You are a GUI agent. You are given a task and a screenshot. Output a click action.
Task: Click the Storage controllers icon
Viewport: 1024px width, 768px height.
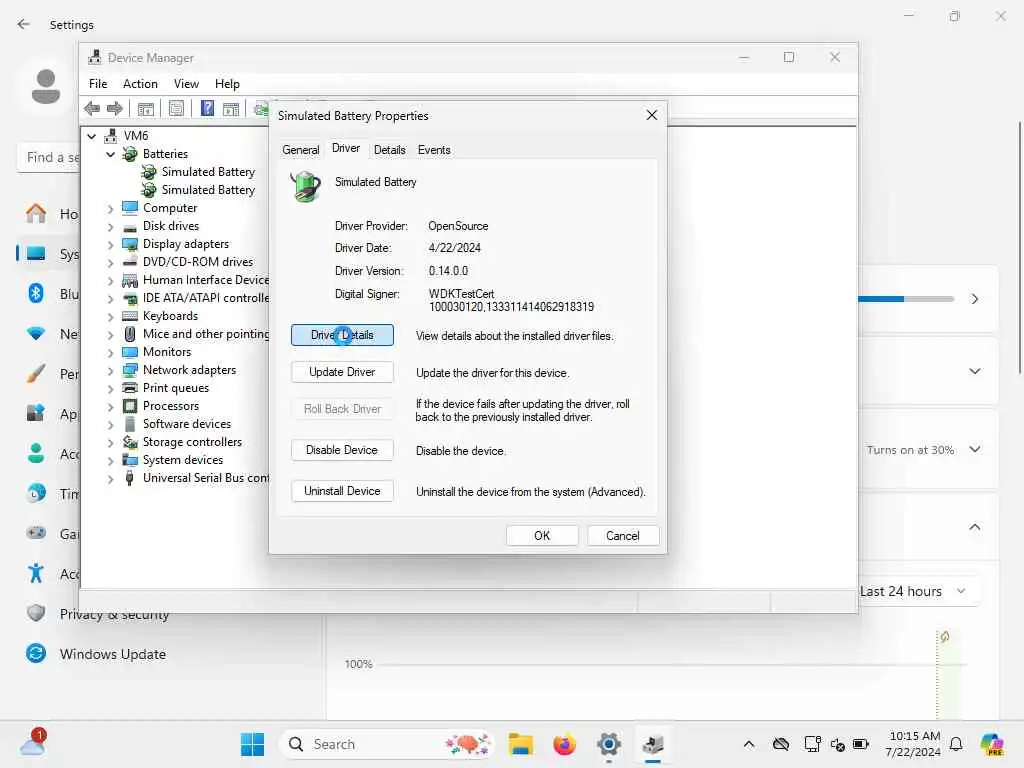point(130,442)
